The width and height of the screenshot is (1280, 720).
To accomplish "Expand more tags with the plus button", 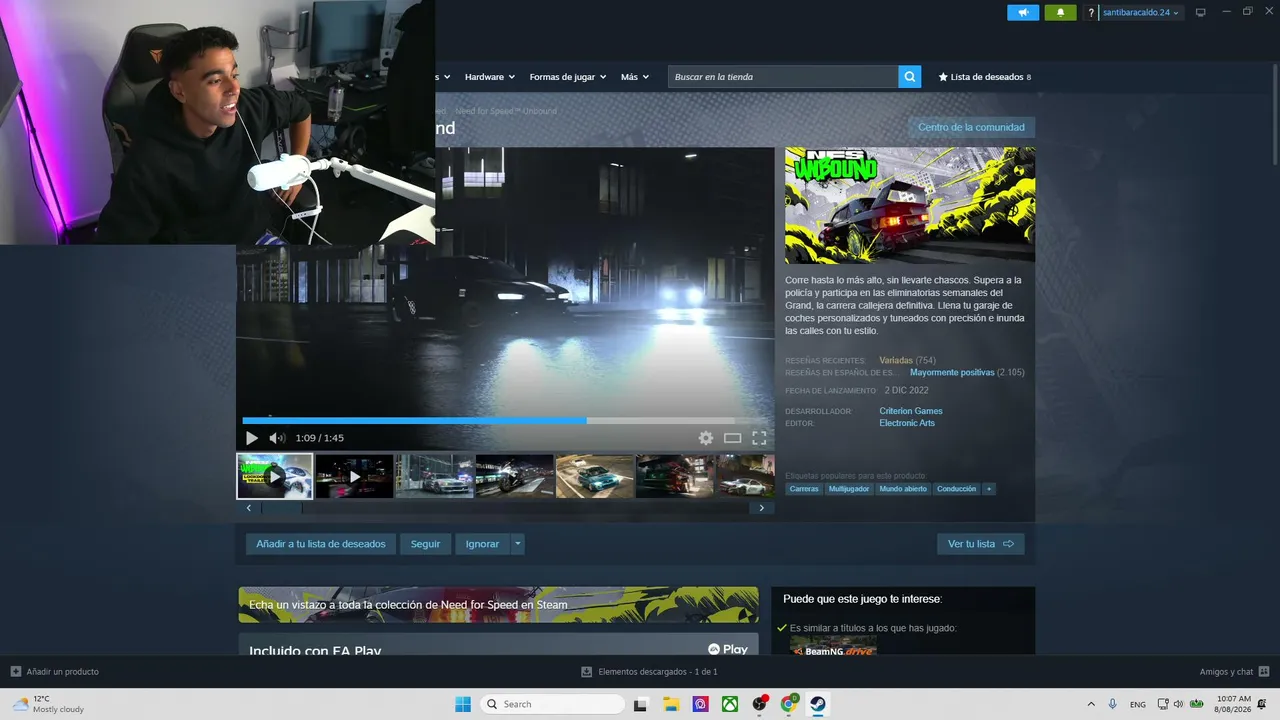I will [989, 489].
